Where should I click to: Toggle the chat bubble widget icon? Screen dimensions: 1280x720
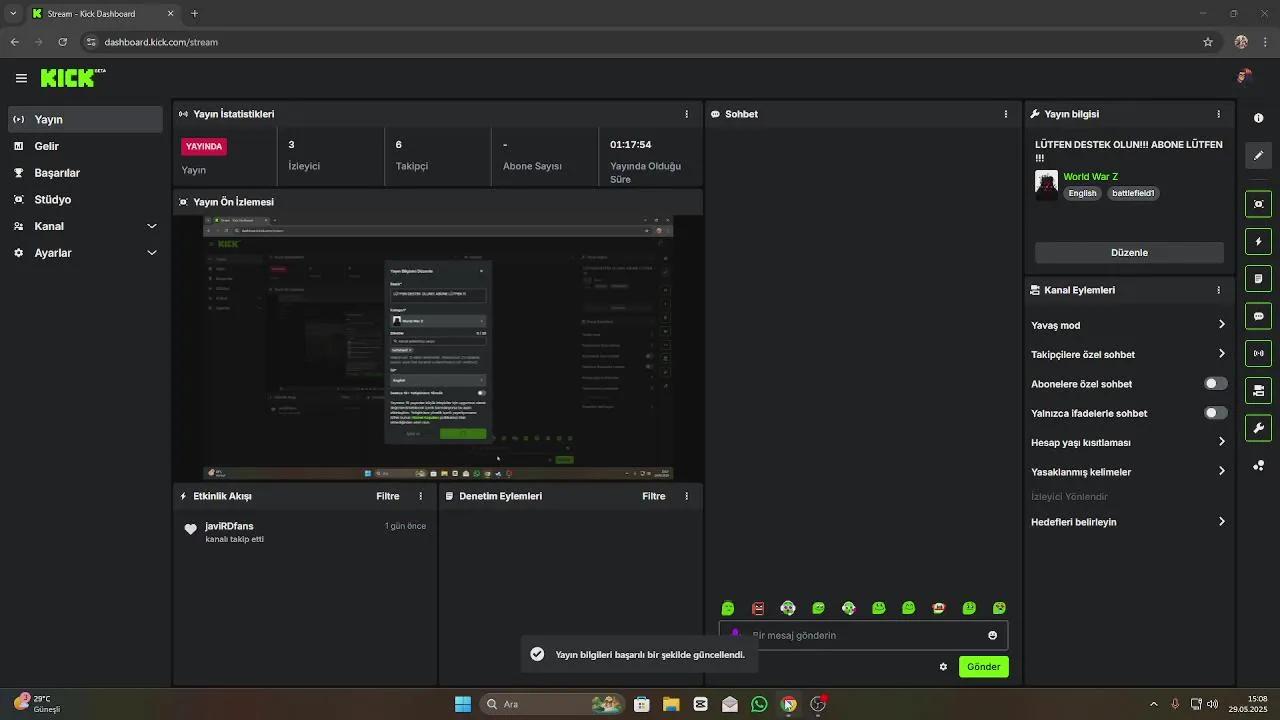(1258, 316)
